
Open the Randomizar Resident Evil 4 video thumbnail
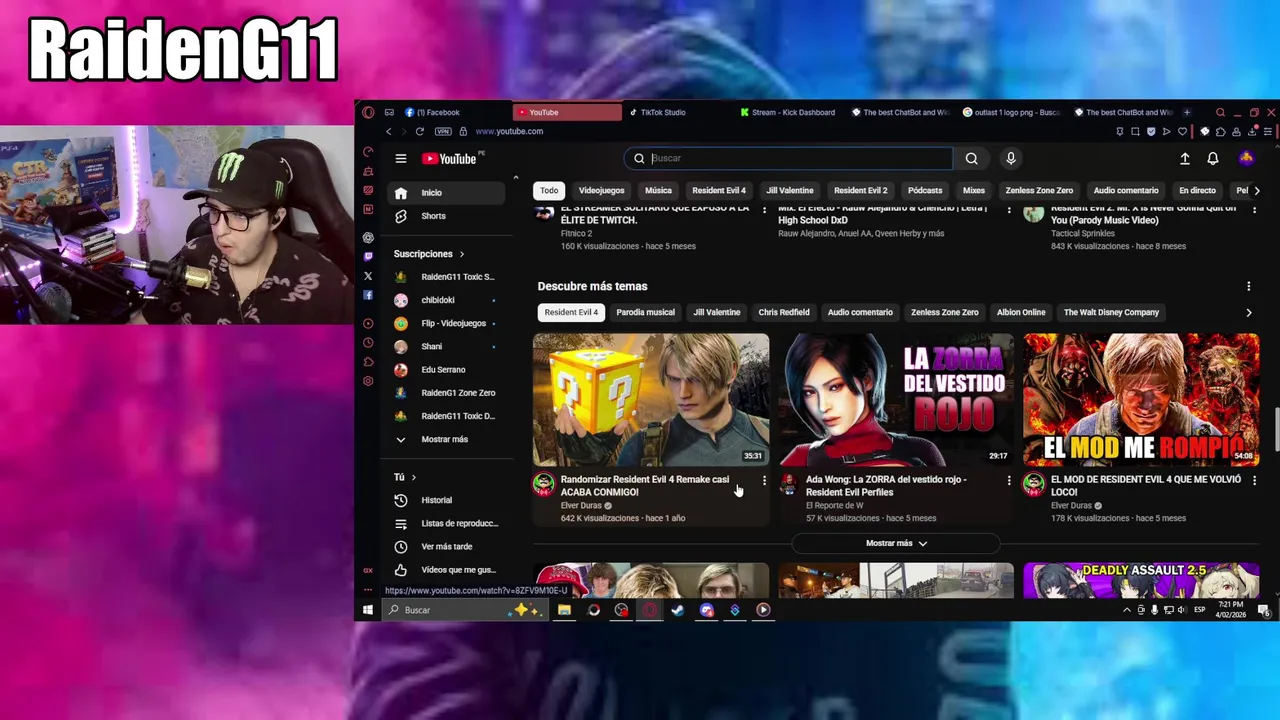click(x=651, y=400)
